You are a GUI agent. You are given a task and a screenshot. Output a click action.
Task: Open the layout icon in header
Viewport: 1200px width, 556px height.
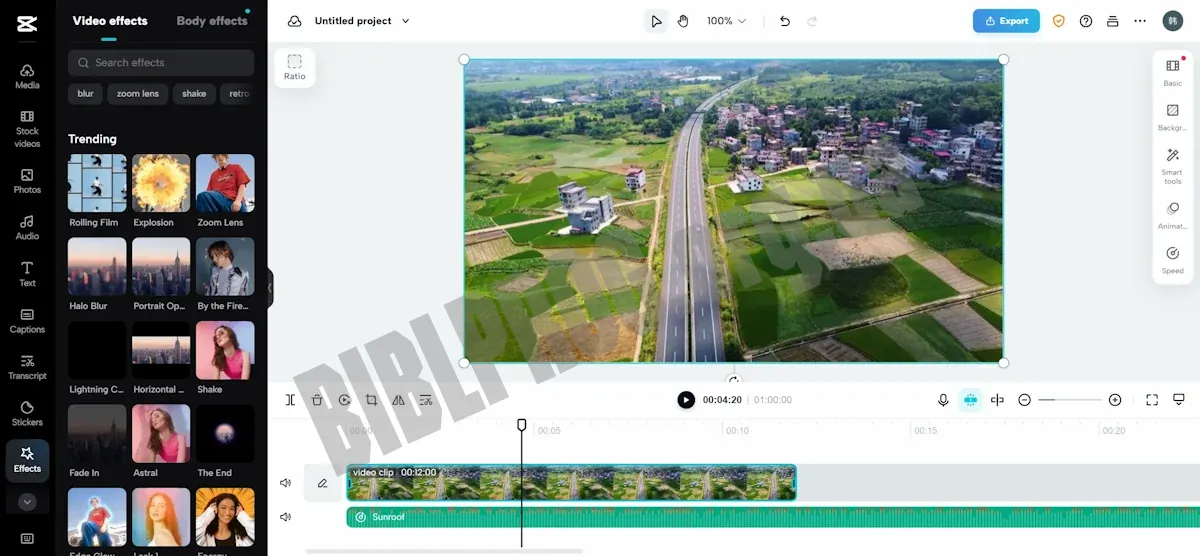coord(1113,21)
